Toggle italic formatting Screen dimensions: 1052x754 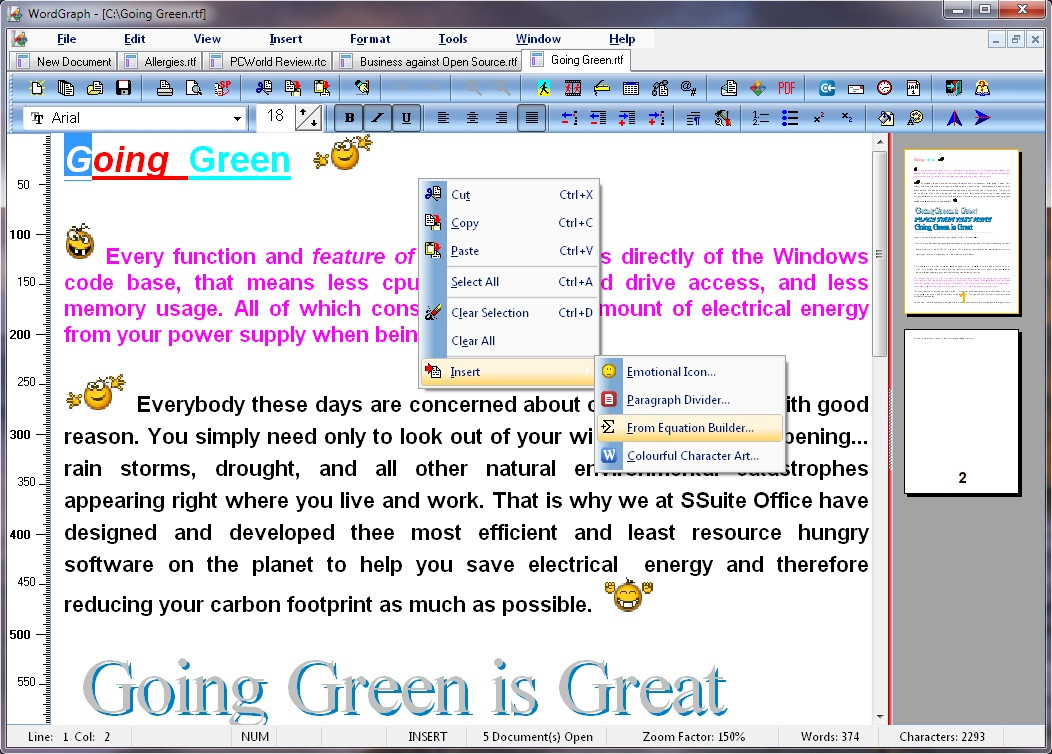(x=377, y=118)
